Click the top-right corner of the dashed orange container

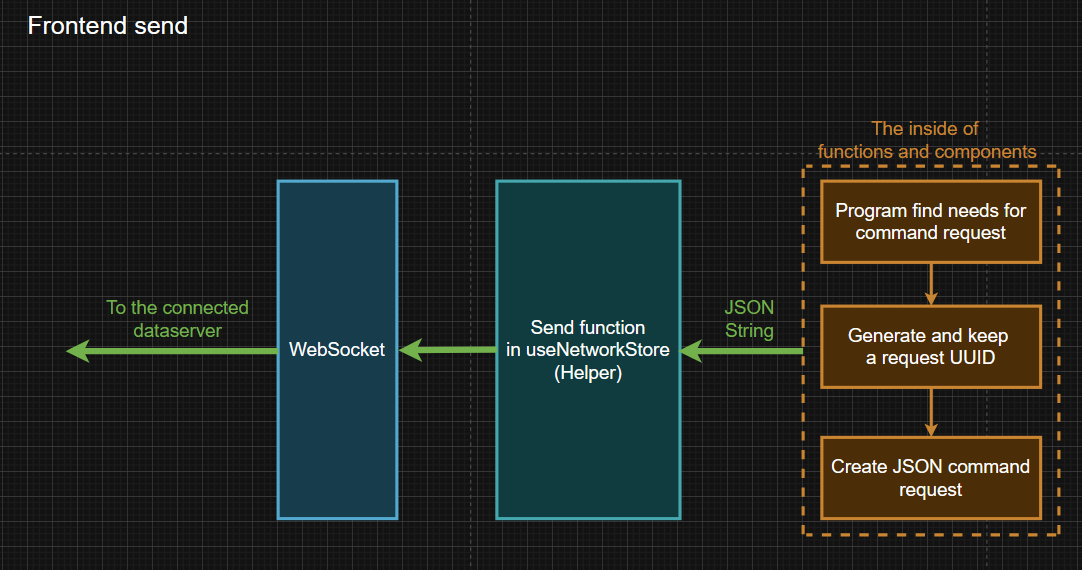(1058, 166)
